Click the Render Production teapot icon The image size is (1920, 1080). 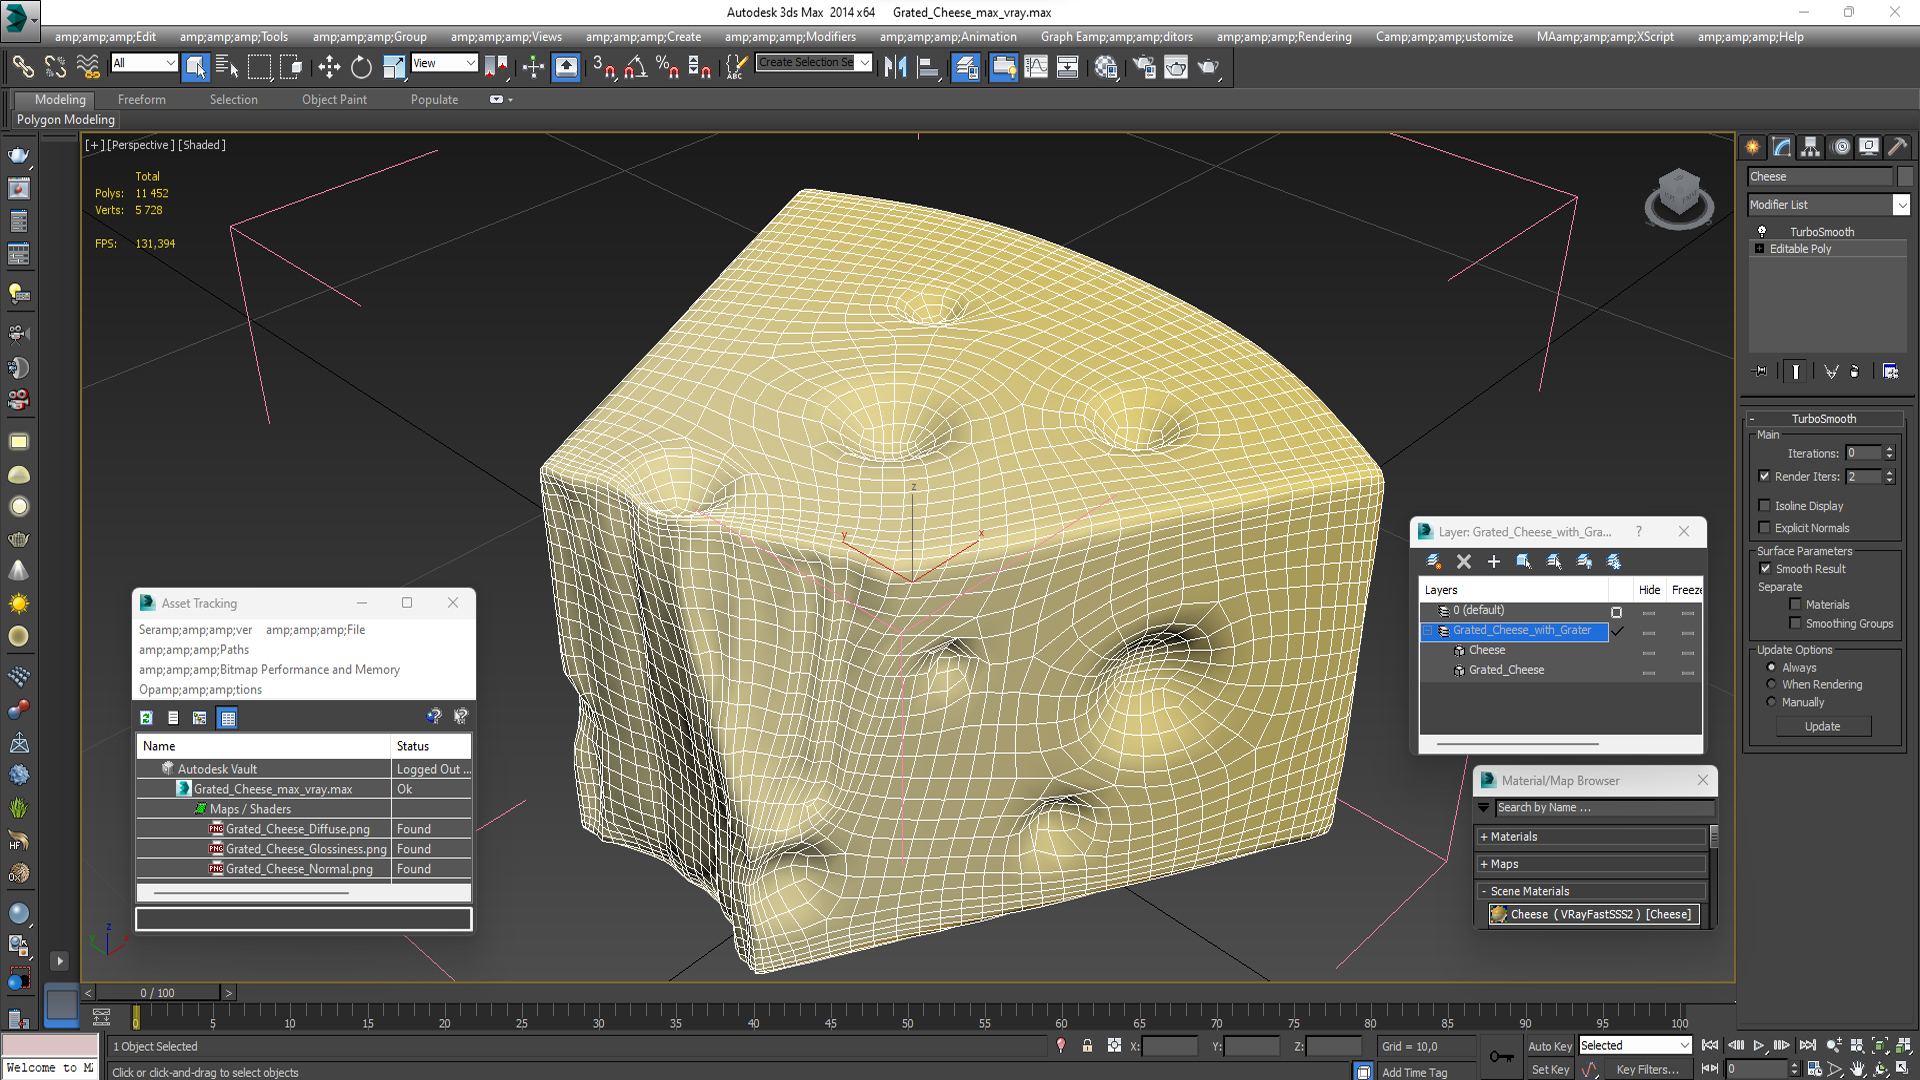tap(1209, 67)
